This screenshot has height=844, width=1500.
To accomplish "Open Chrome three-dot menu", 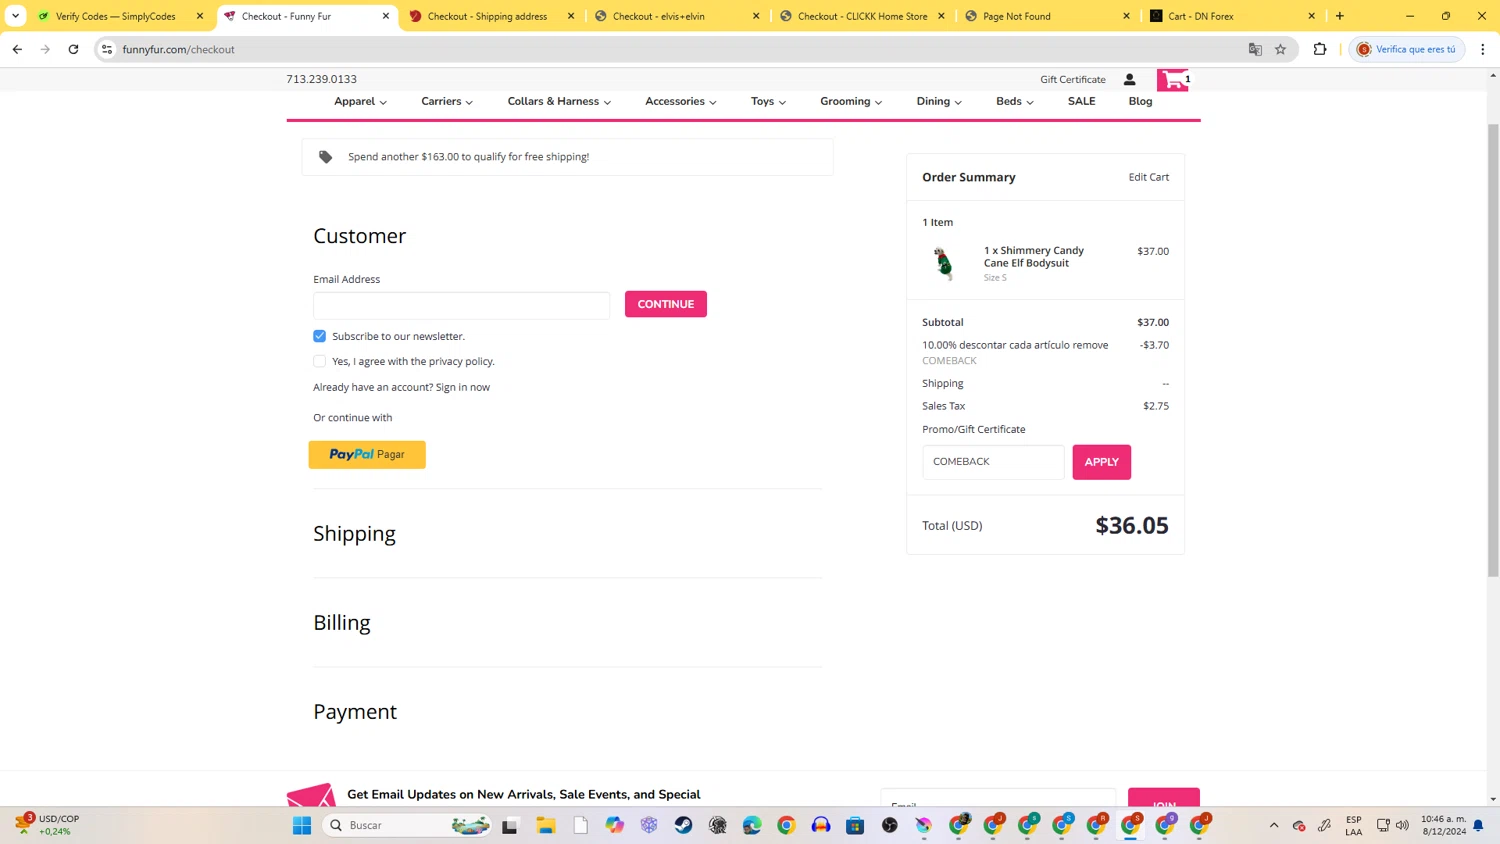I will point(1483,49).
